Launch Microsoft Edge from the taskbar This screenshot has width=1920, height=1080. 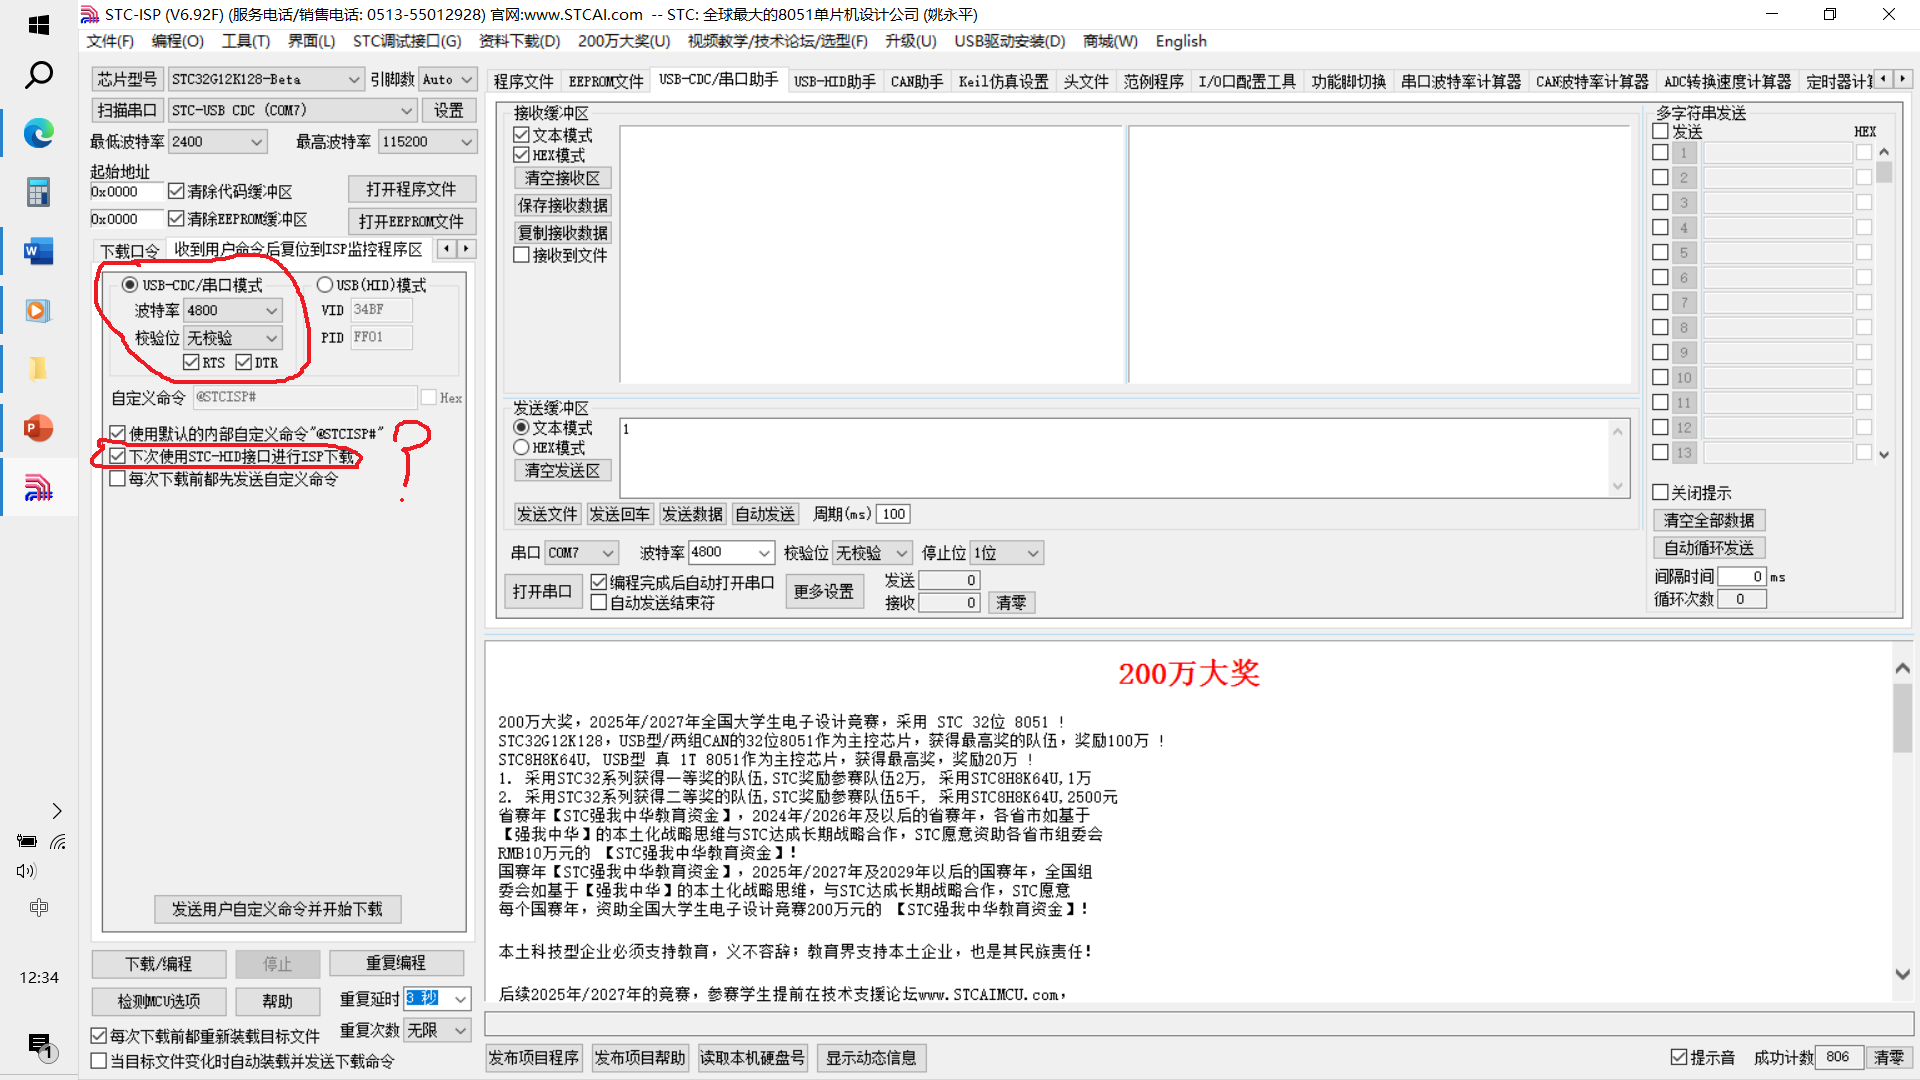pyautogui.click(x=39, y=133)
